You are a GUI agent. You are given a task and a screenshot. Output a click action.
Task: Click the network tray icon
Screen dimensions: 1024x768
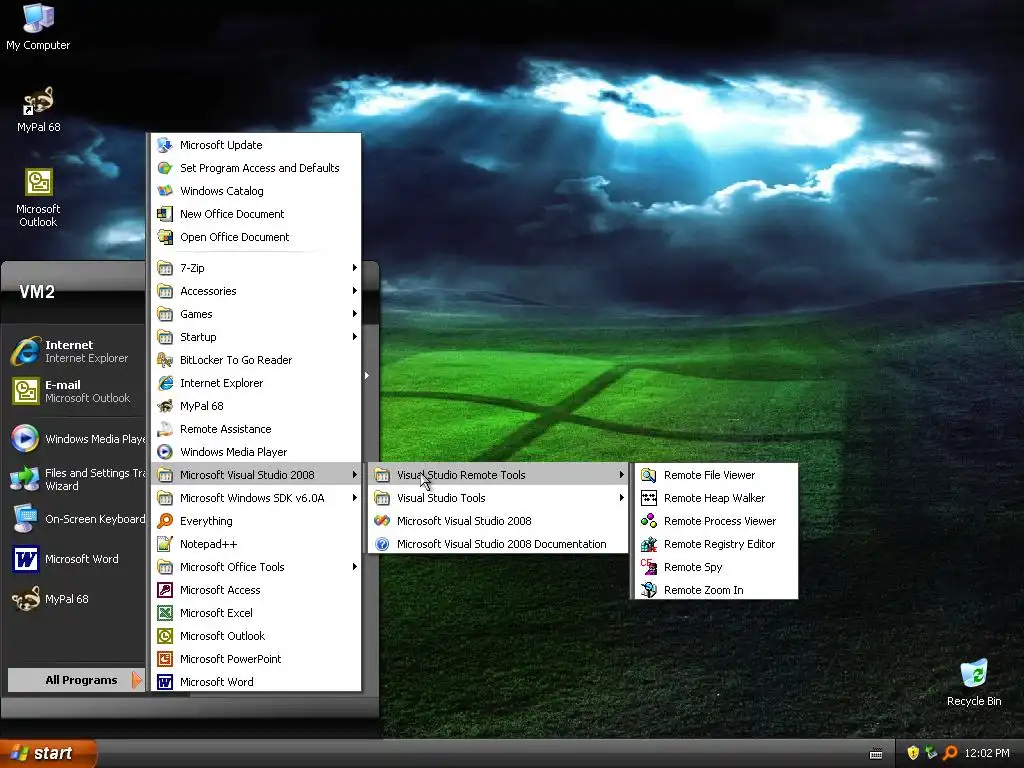[x=931, y=753]
